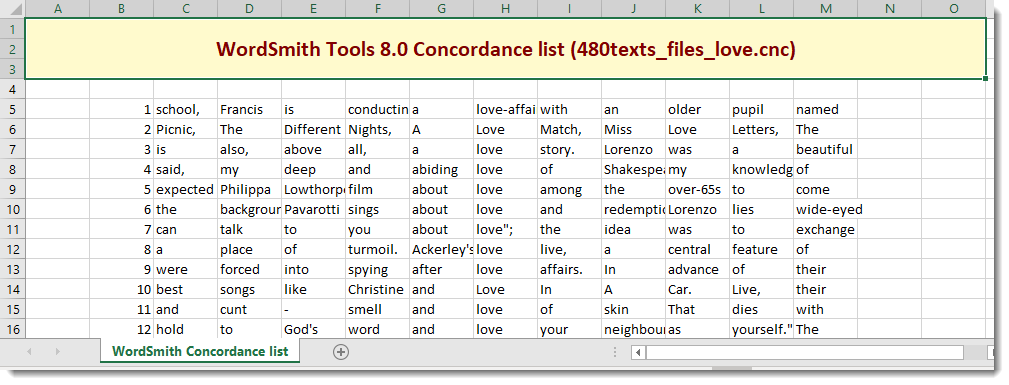Screen dimensions: 1009x385
Task: Select cell containing 'spying'
Action: coord(378,269)
